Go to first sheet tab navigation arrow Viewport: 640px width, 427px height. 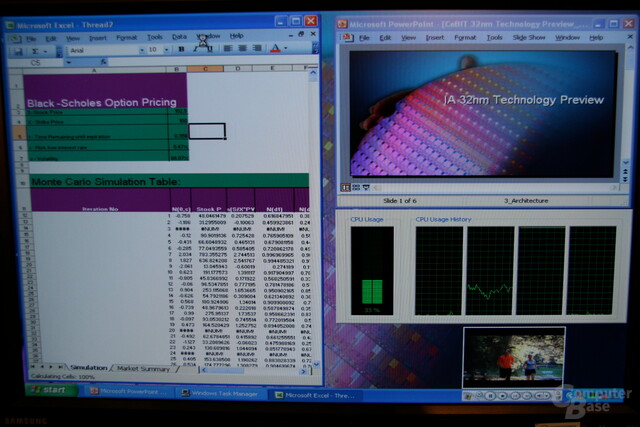33,367
